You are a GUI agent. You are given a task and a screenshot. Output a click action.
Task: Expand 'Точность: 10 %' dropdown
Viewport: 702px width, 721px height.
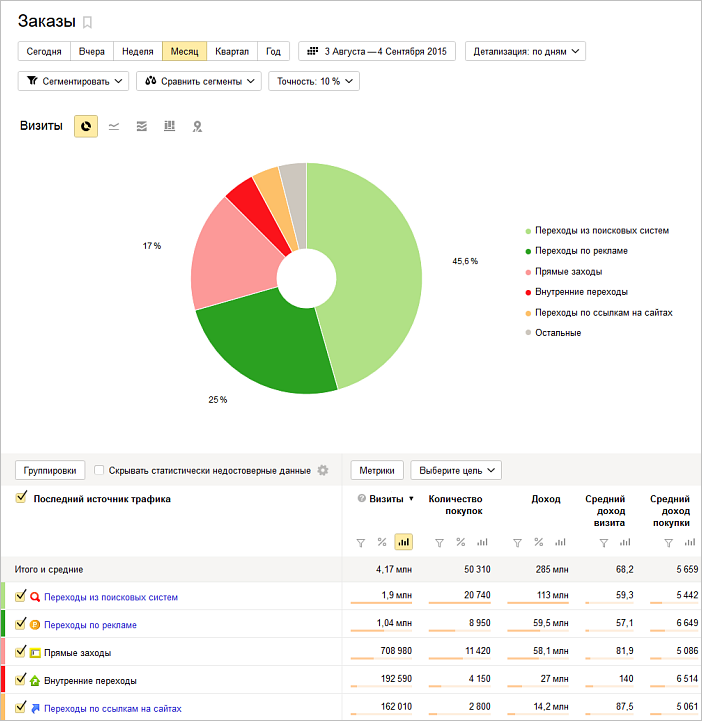pos(313,81)
